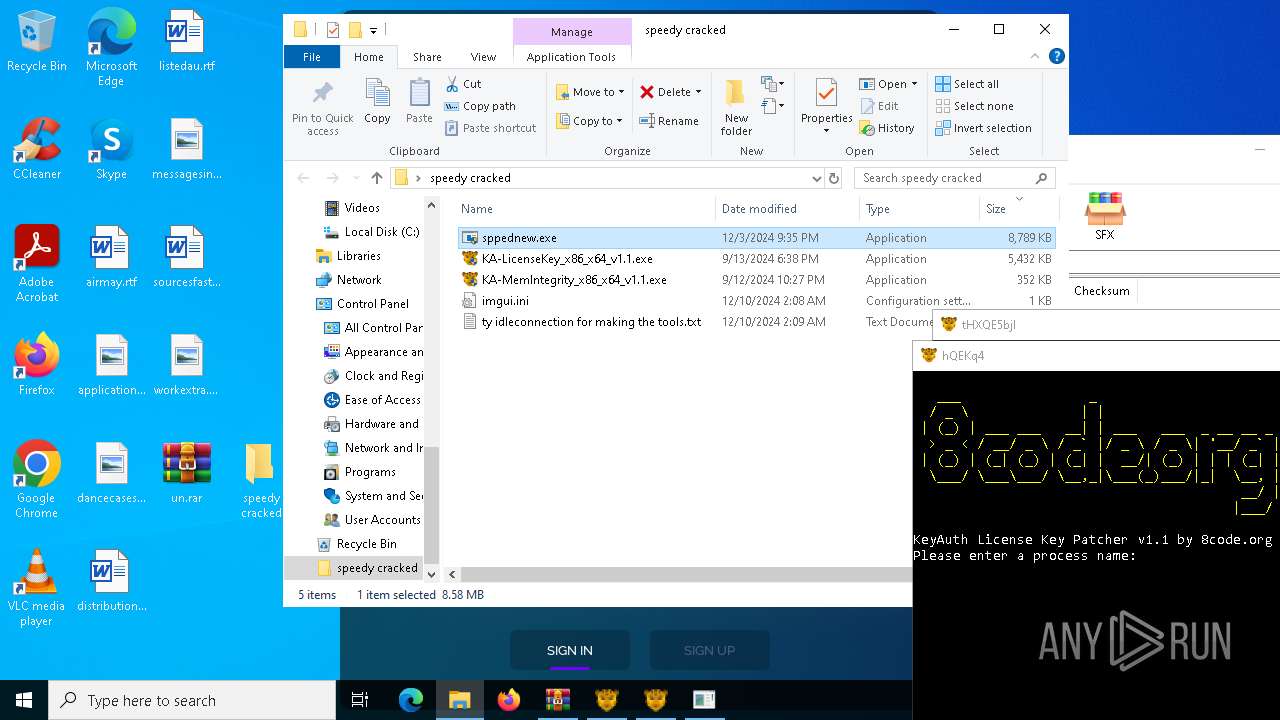Click Select none in the ribbon
The width and height of the screenshot is (1280, 720).
click(975, 106)
